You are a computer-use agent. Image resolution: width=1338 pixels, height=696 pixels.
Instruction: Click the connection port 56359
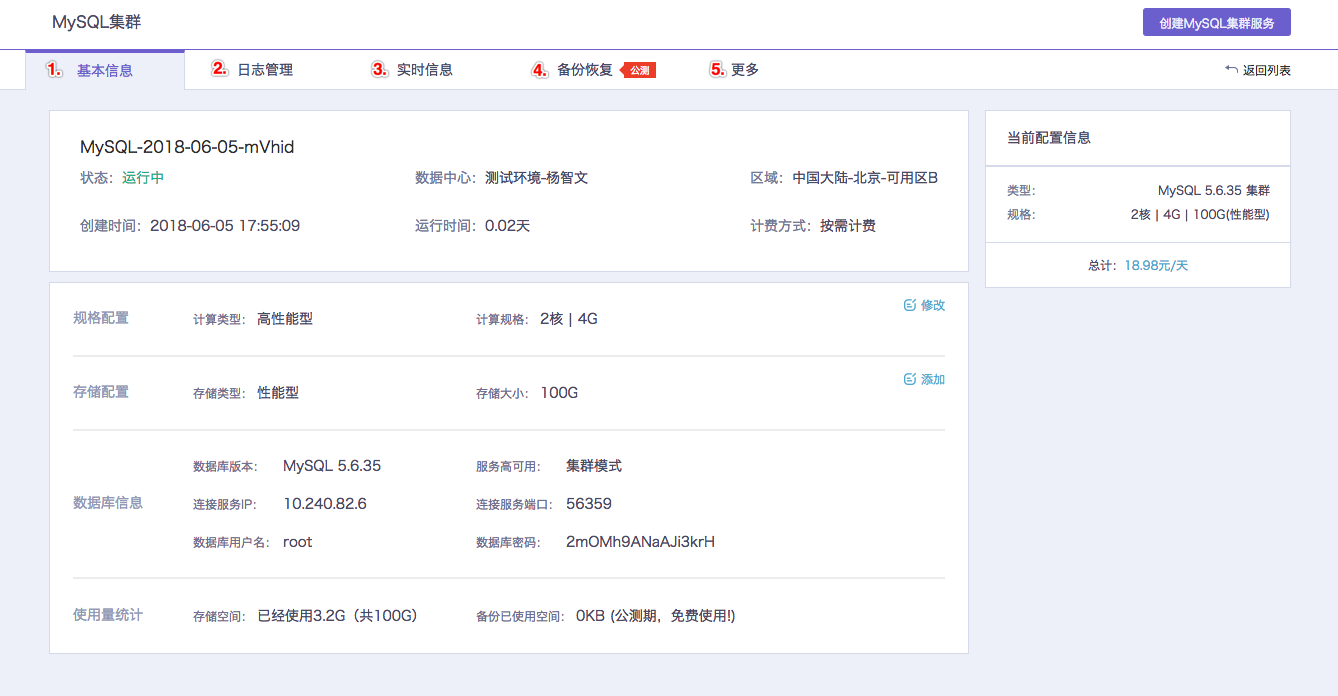coord(589,504)
